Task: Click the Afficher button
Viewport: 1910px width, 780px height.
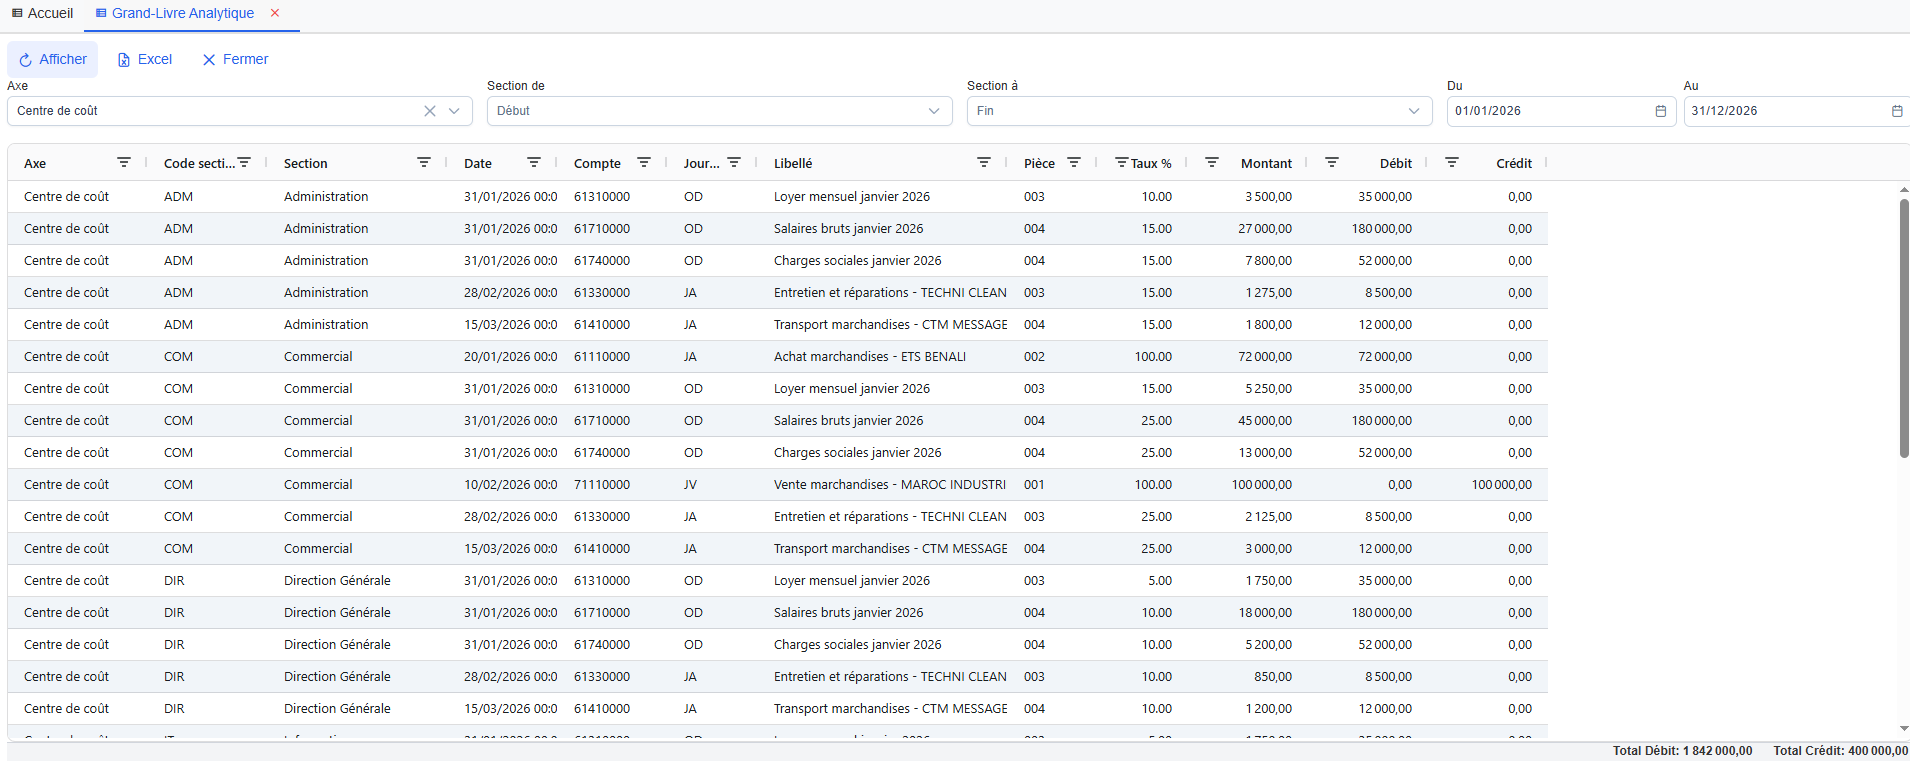Action: (53, 59)
